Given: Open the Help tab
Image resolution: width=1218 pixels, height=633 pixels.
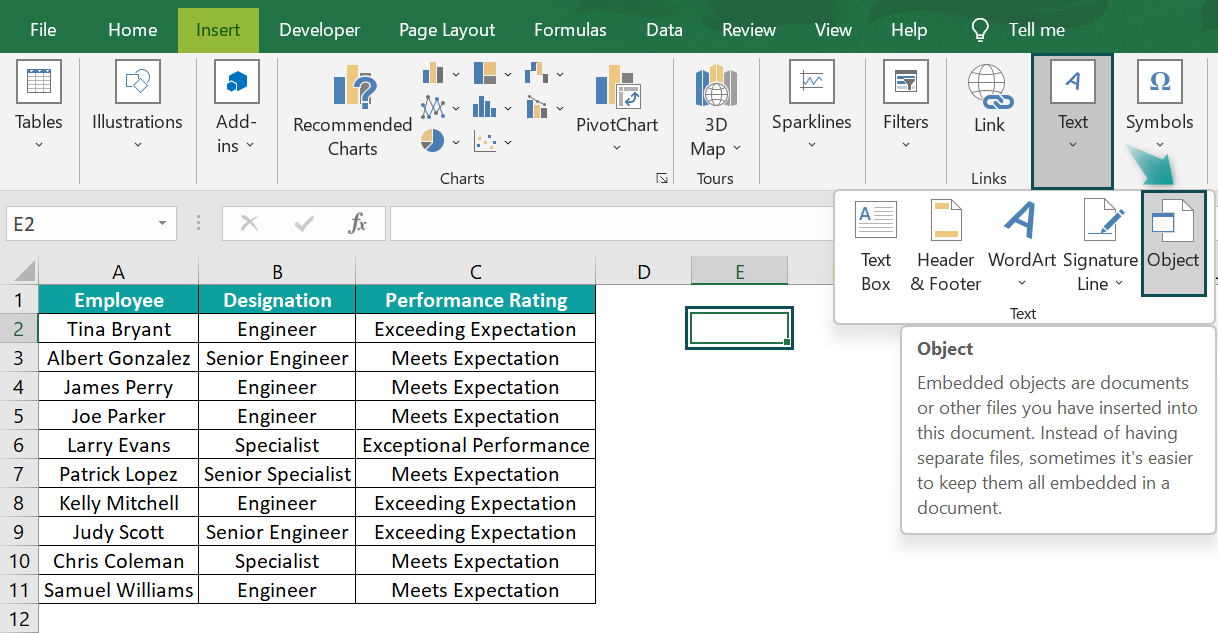Looking at the screenshot, I should click(x=909, y=29).
